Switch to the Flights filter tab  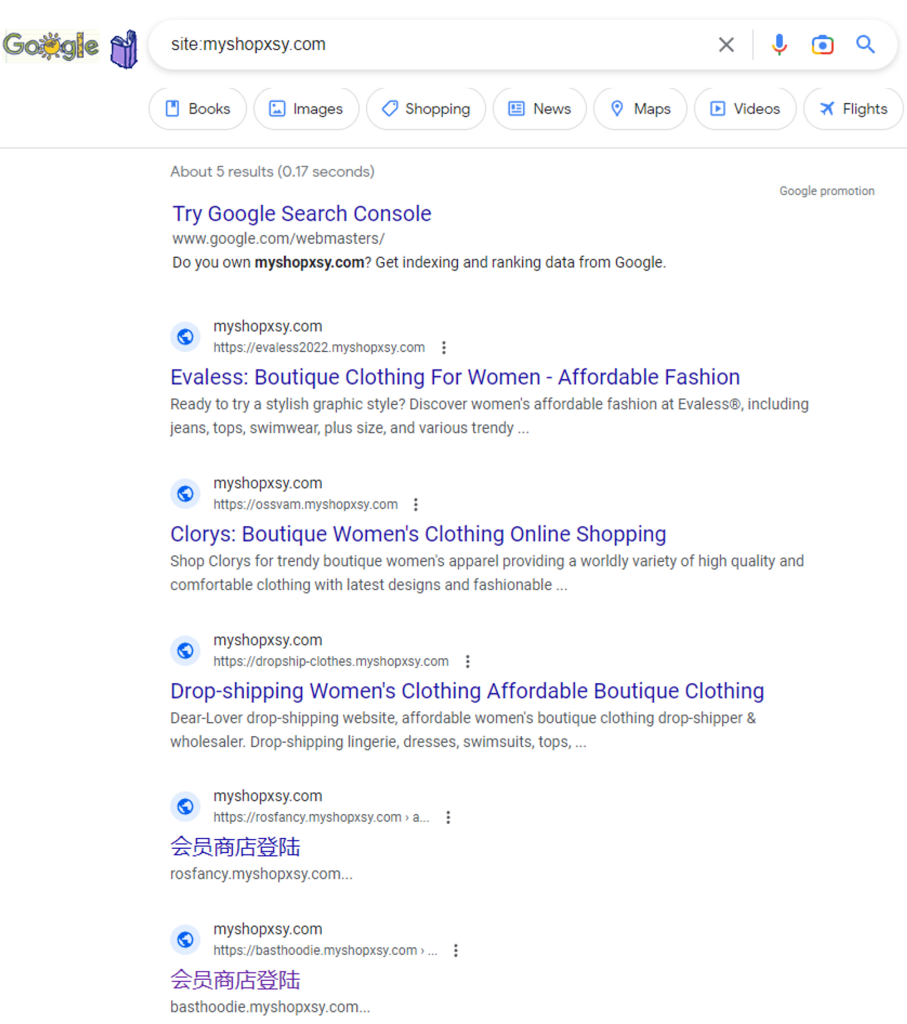853,108
